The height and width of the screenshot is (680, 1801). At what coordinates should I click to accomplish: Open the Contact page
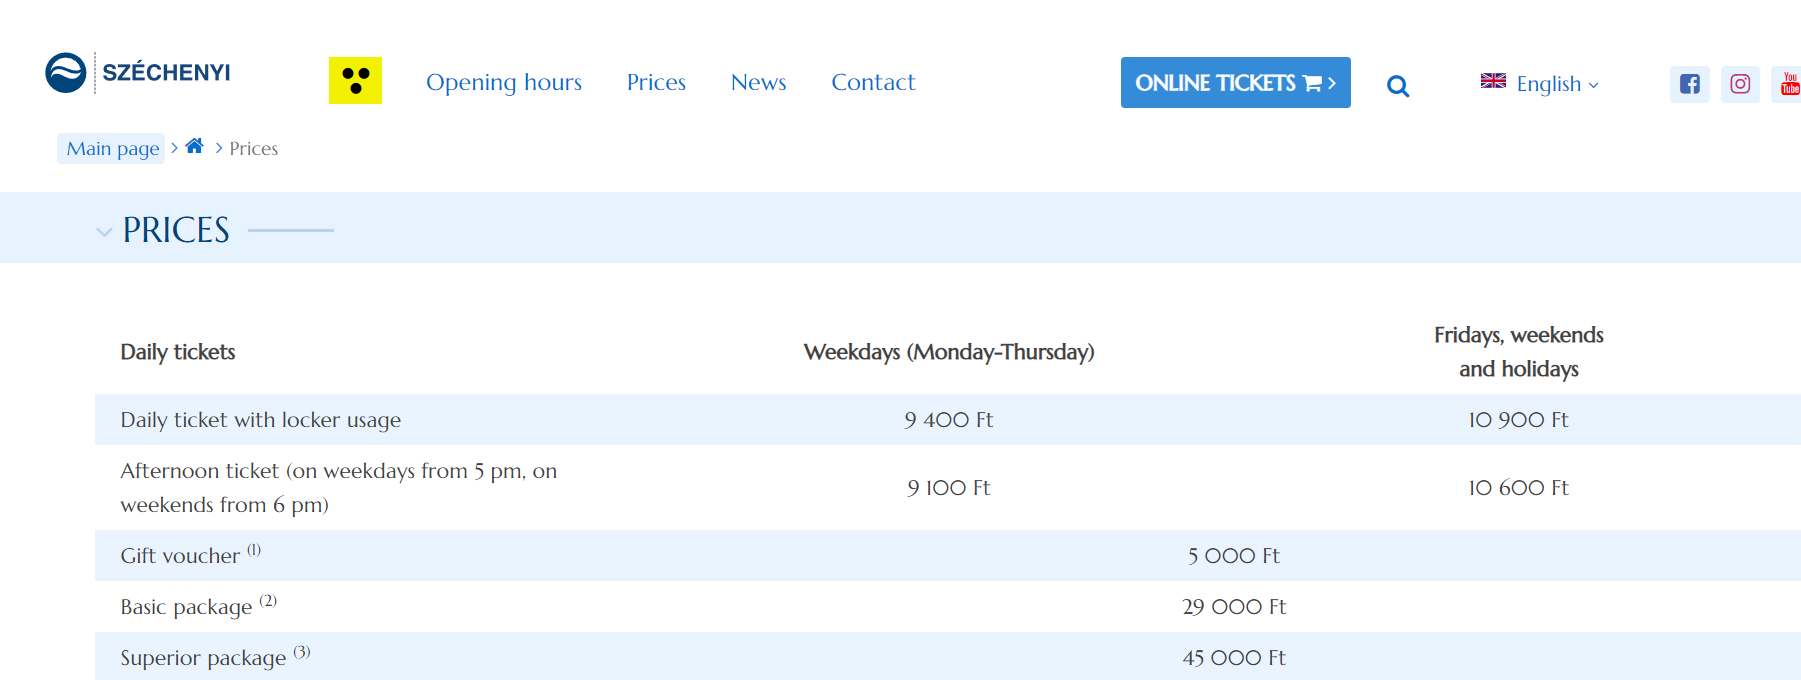(873, 82)
